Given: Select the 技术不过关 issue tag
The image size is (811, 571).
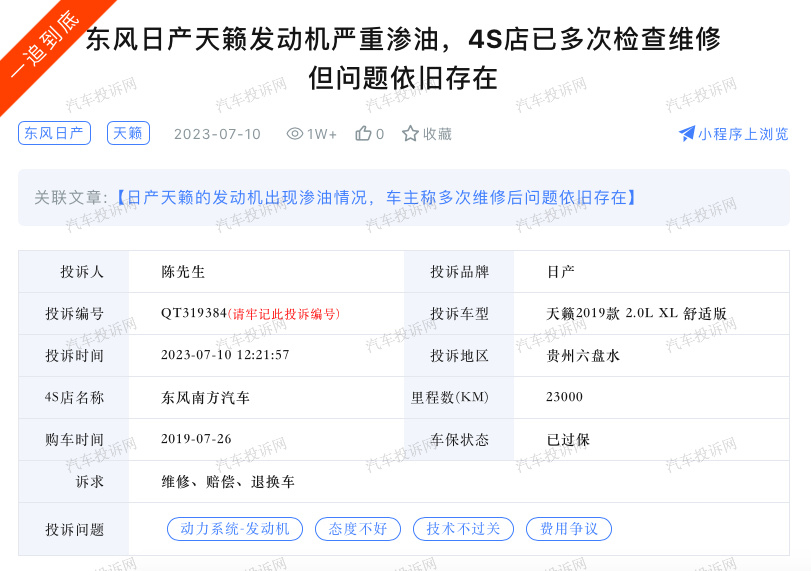Looking at the screenshot, I should (x=463, y=529).
